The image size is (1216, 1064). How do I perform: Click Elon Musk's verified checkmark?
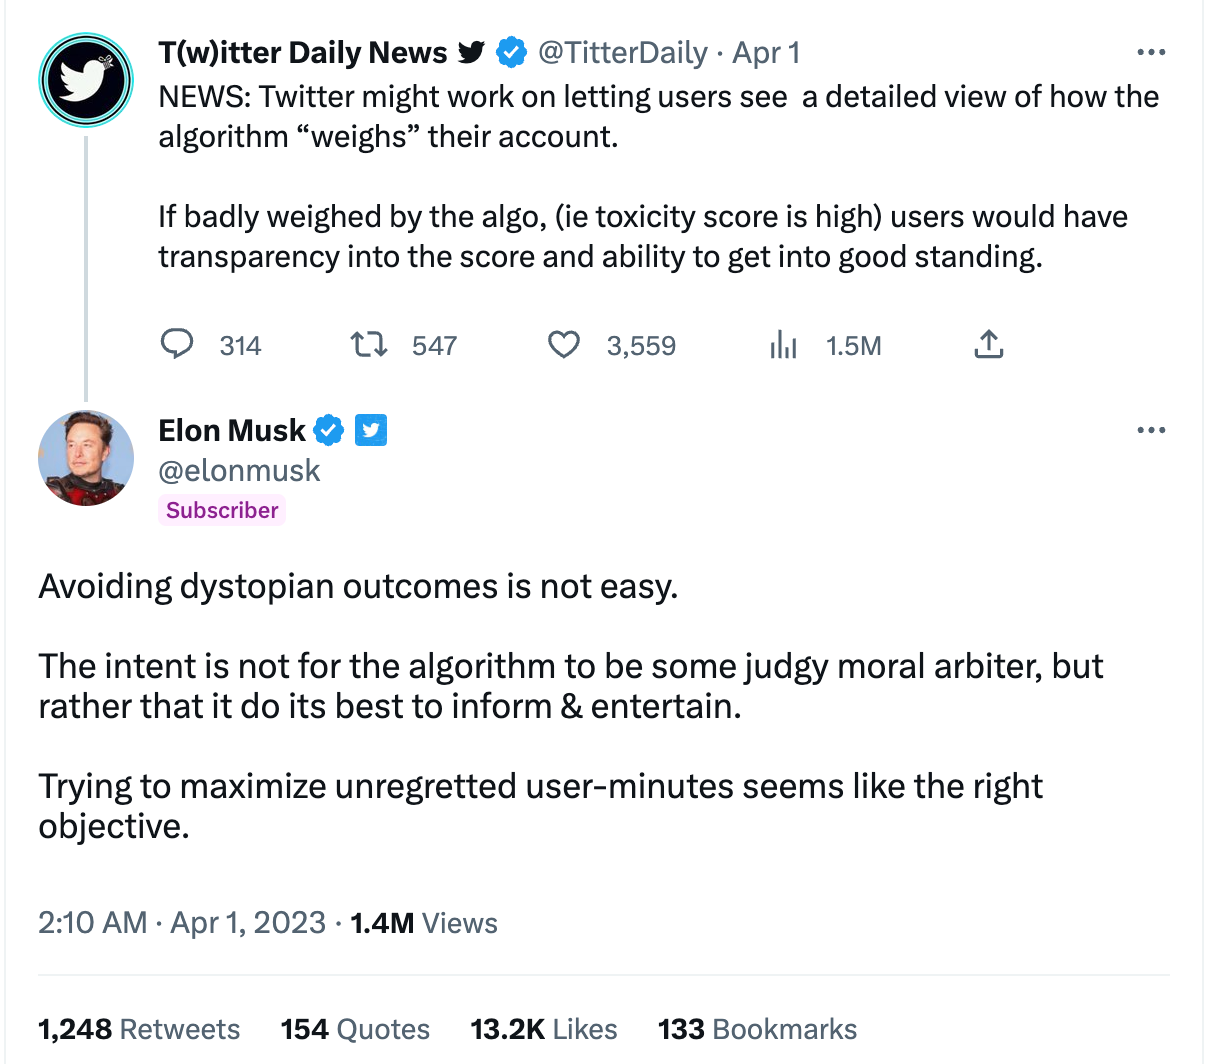point(329,430)
